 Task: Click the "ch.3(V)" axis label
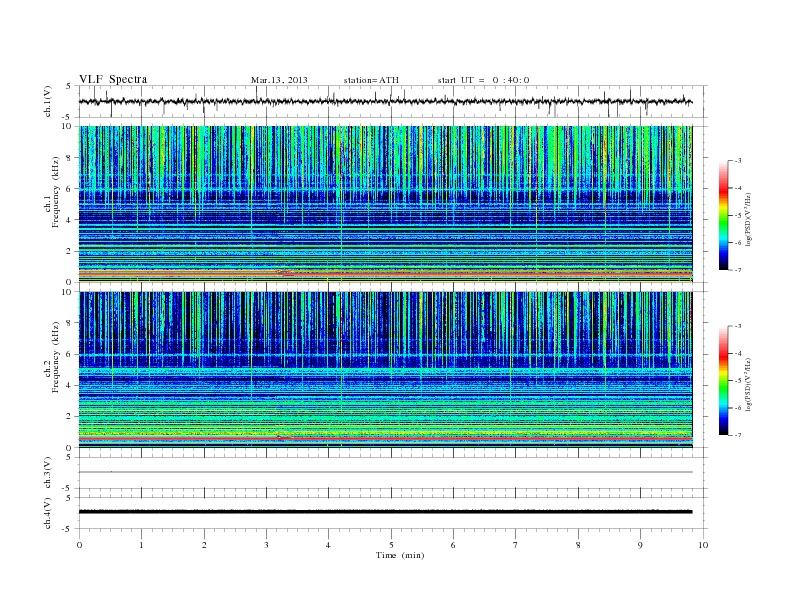coord(48,473)
